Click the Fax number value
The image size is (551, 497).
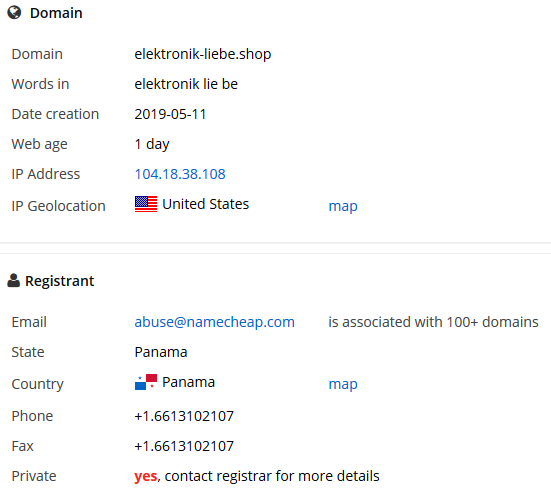point(184,446)
